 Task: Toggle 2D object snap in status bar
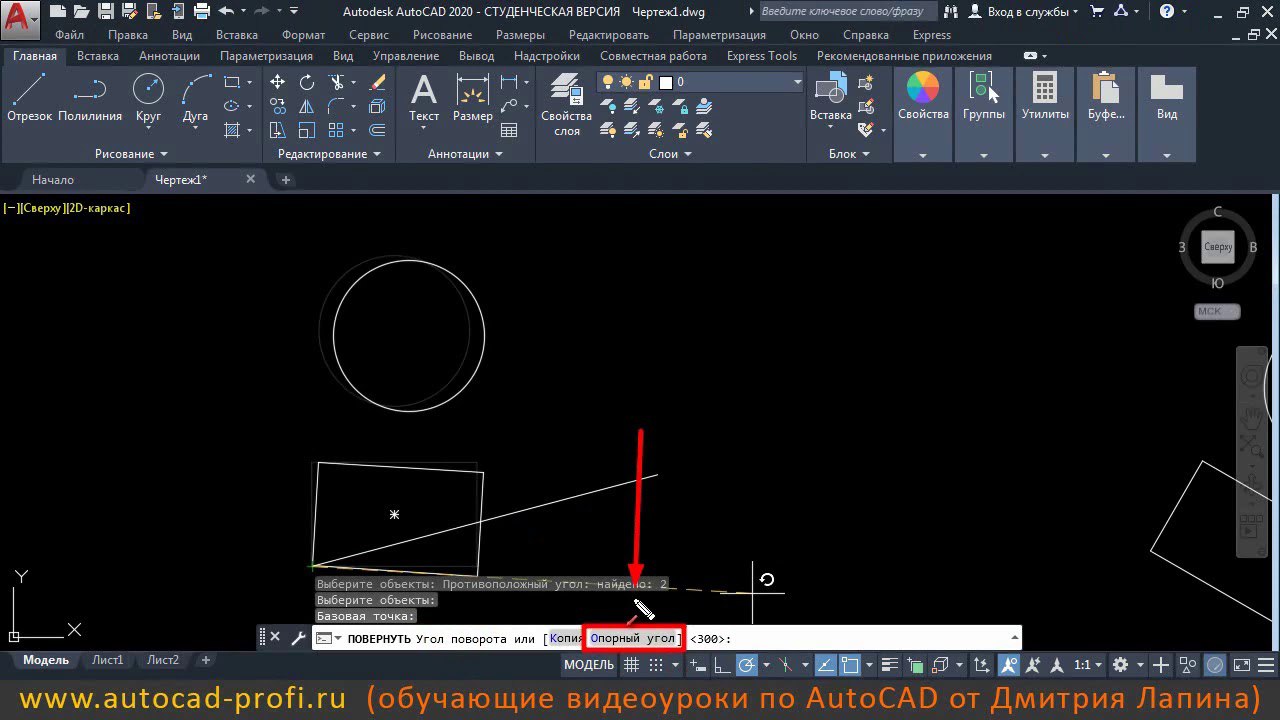850,665
